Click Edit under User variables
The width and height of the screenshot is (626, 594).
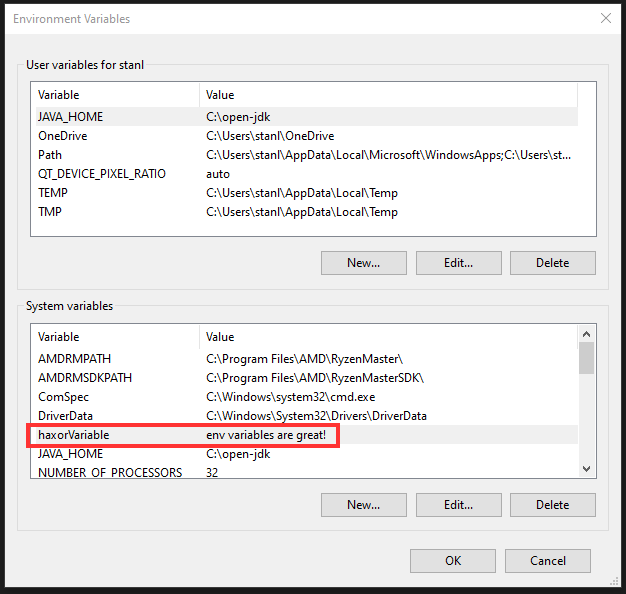(458, 263)
